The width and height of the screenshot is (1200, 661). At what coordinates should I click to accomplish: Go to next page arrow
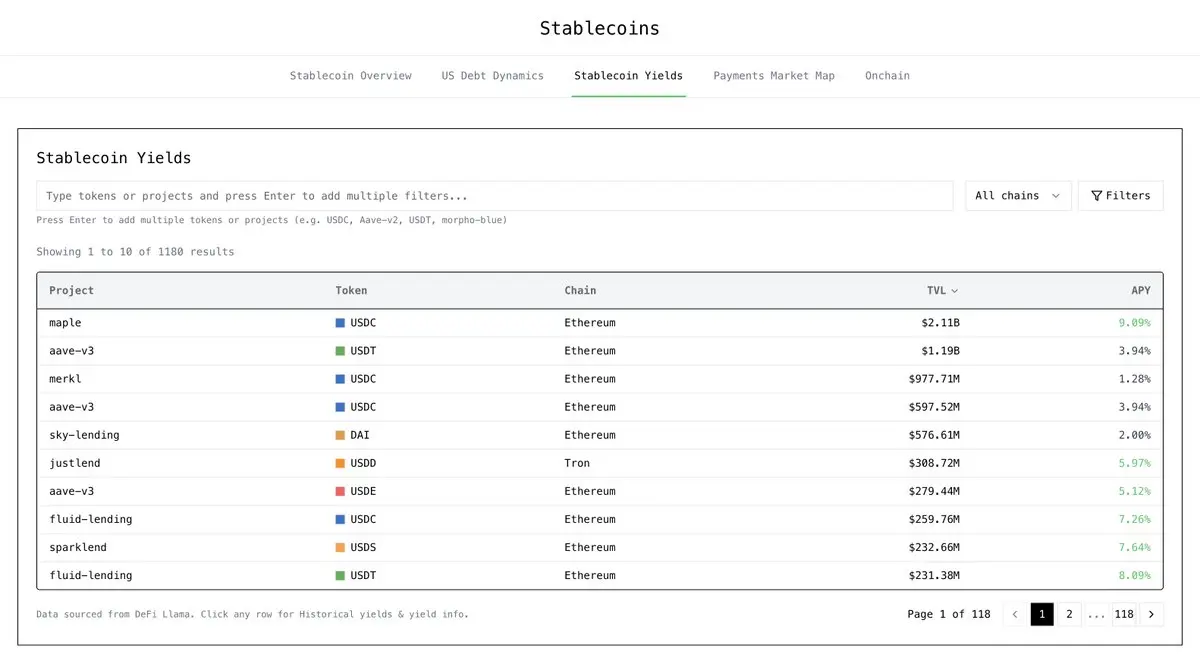tap(1152, 614)
